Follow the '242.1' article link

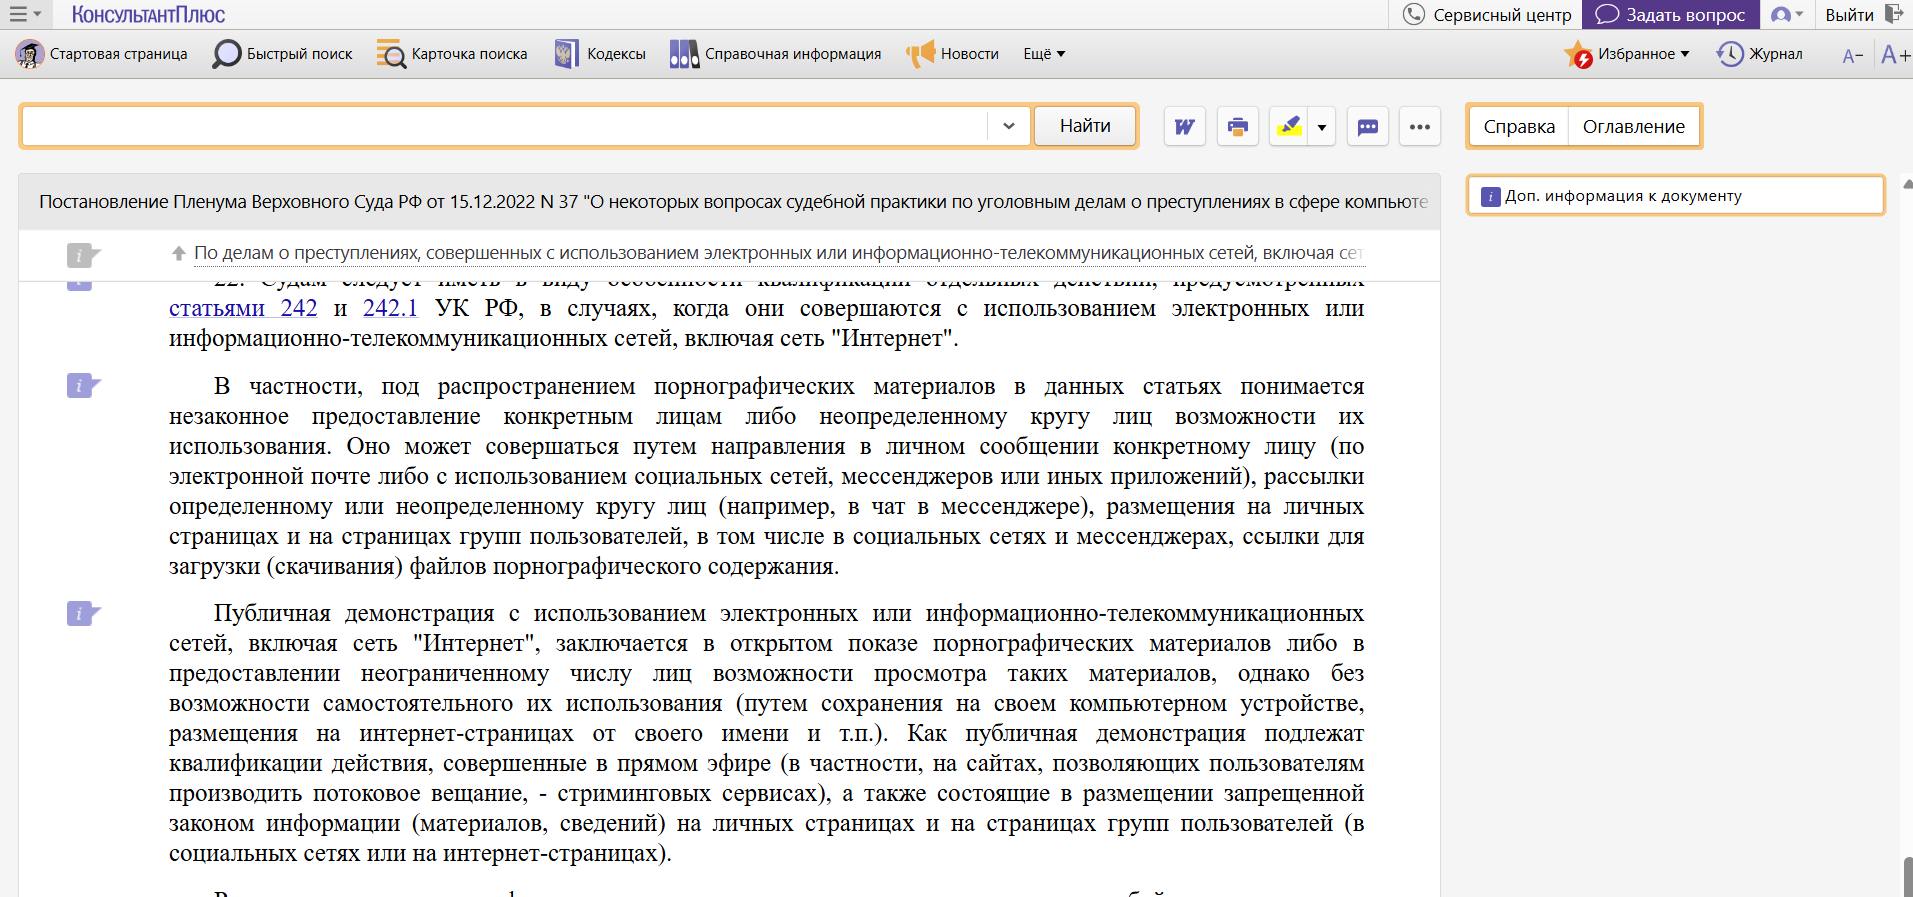tap(390, 308)
